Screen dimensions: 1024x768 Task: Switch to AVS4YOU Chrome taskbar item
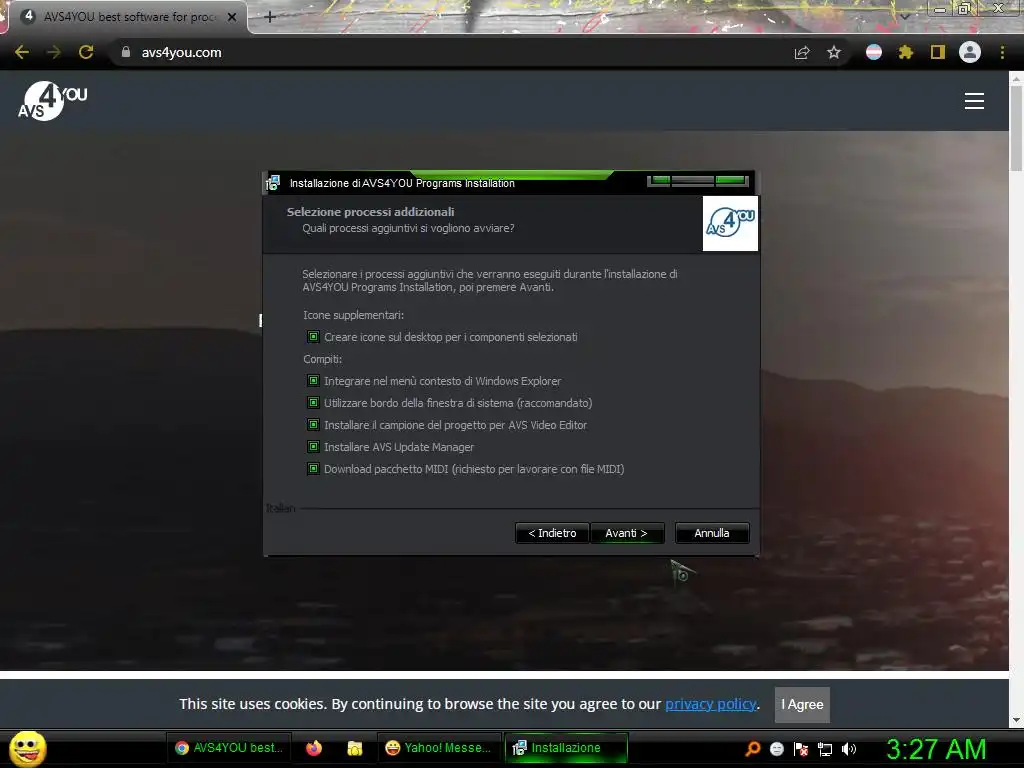coord(229,748)
